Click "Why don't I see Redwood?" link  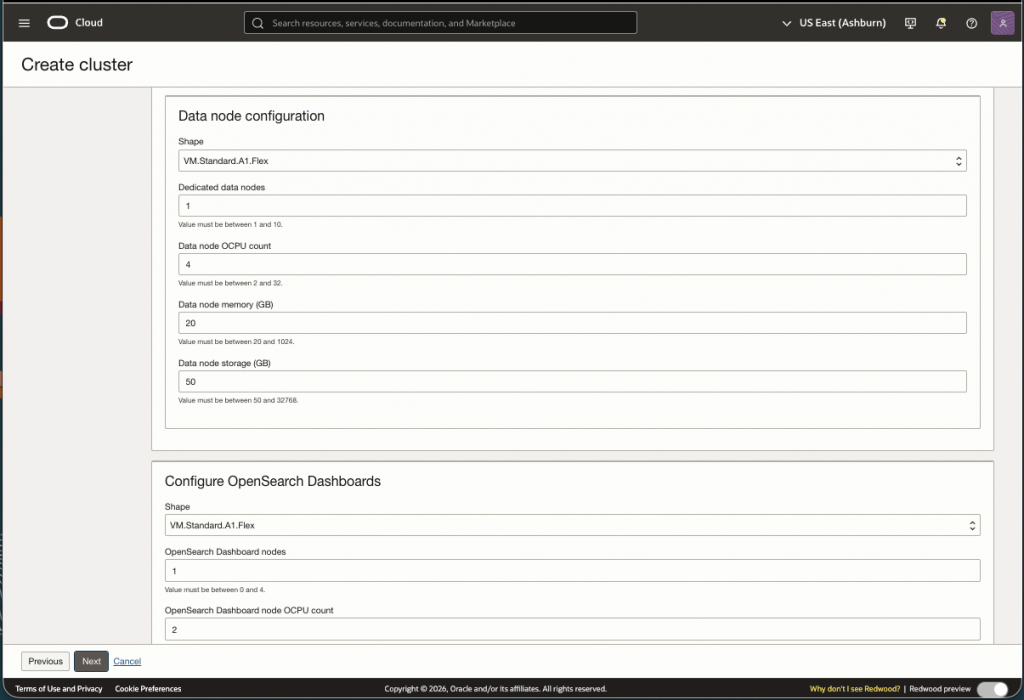click(x=855, y=689)
